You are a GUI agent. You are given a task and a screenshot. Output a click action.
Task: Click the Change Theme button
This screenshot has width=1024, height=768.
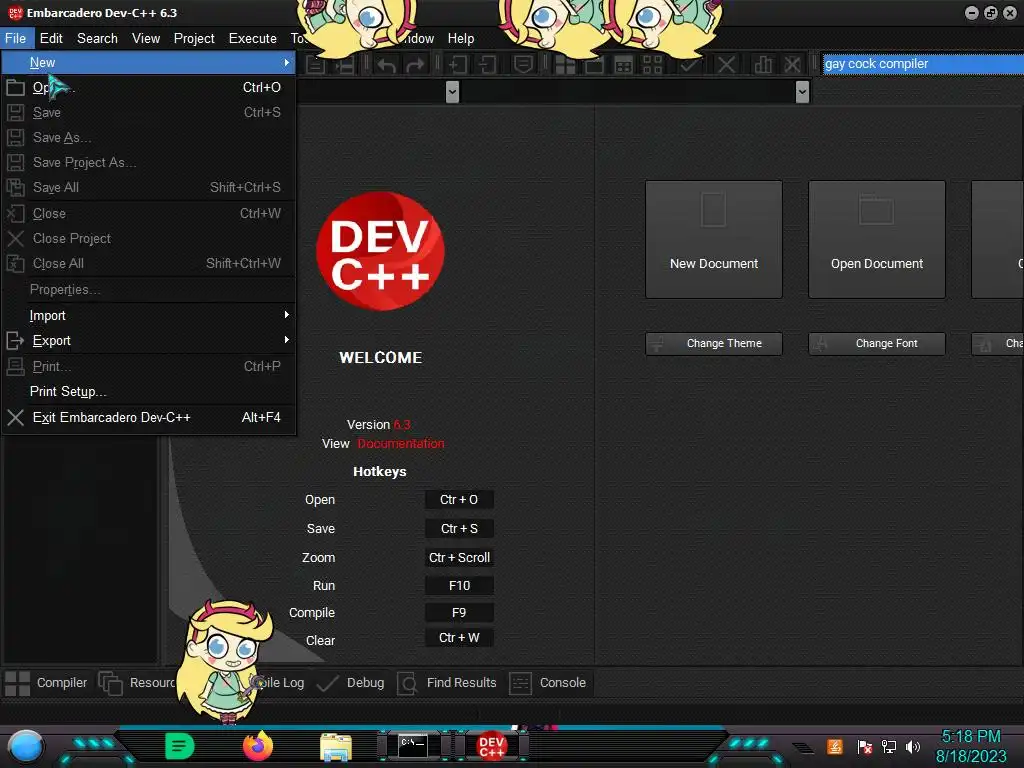pos(714,344)
